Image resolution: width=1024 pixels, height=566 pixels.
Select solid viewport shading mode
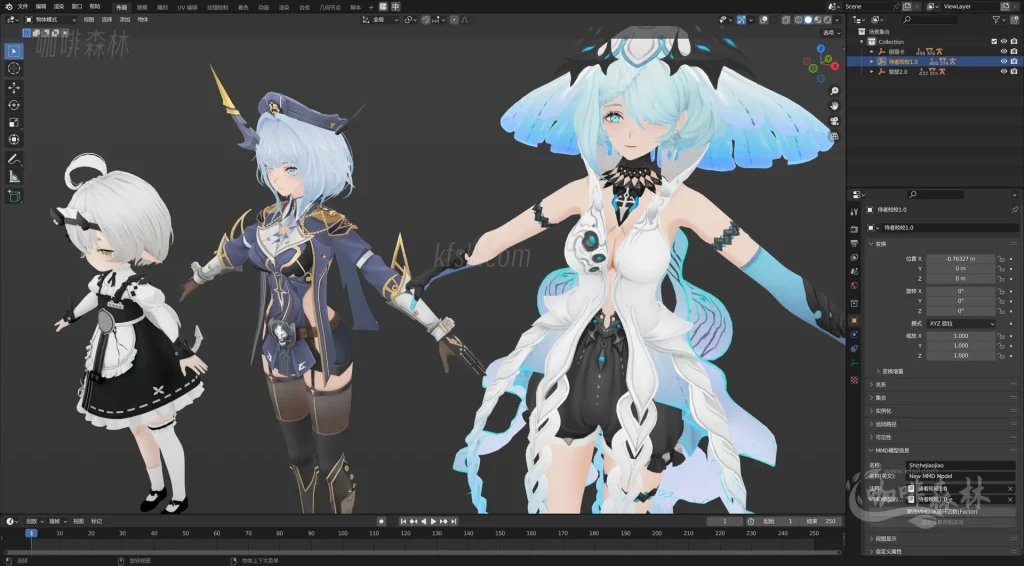pos(808,20)
